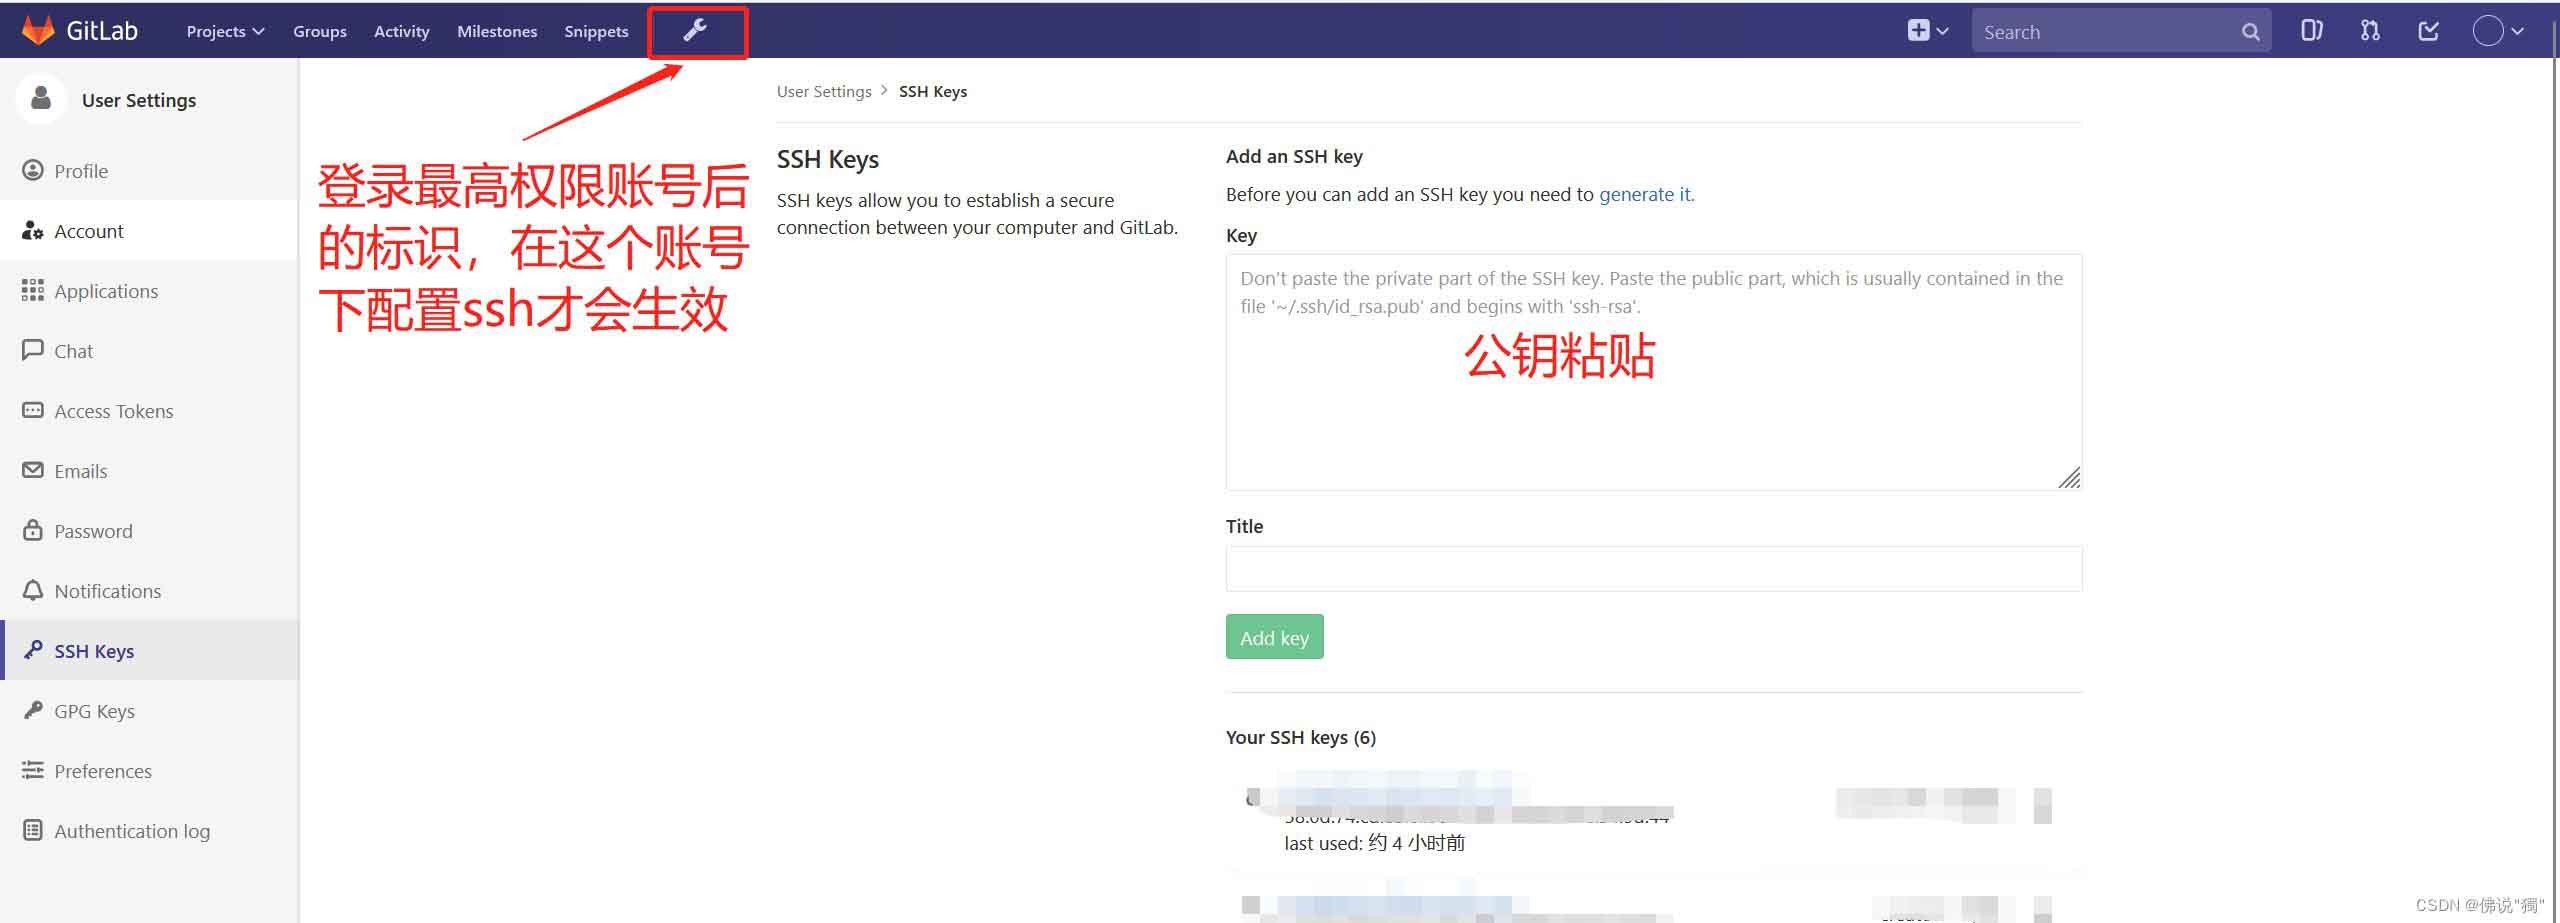Click 'last used: 约 4 小时前' text
Viewport: 2560px width, 923px height.
1374,843
